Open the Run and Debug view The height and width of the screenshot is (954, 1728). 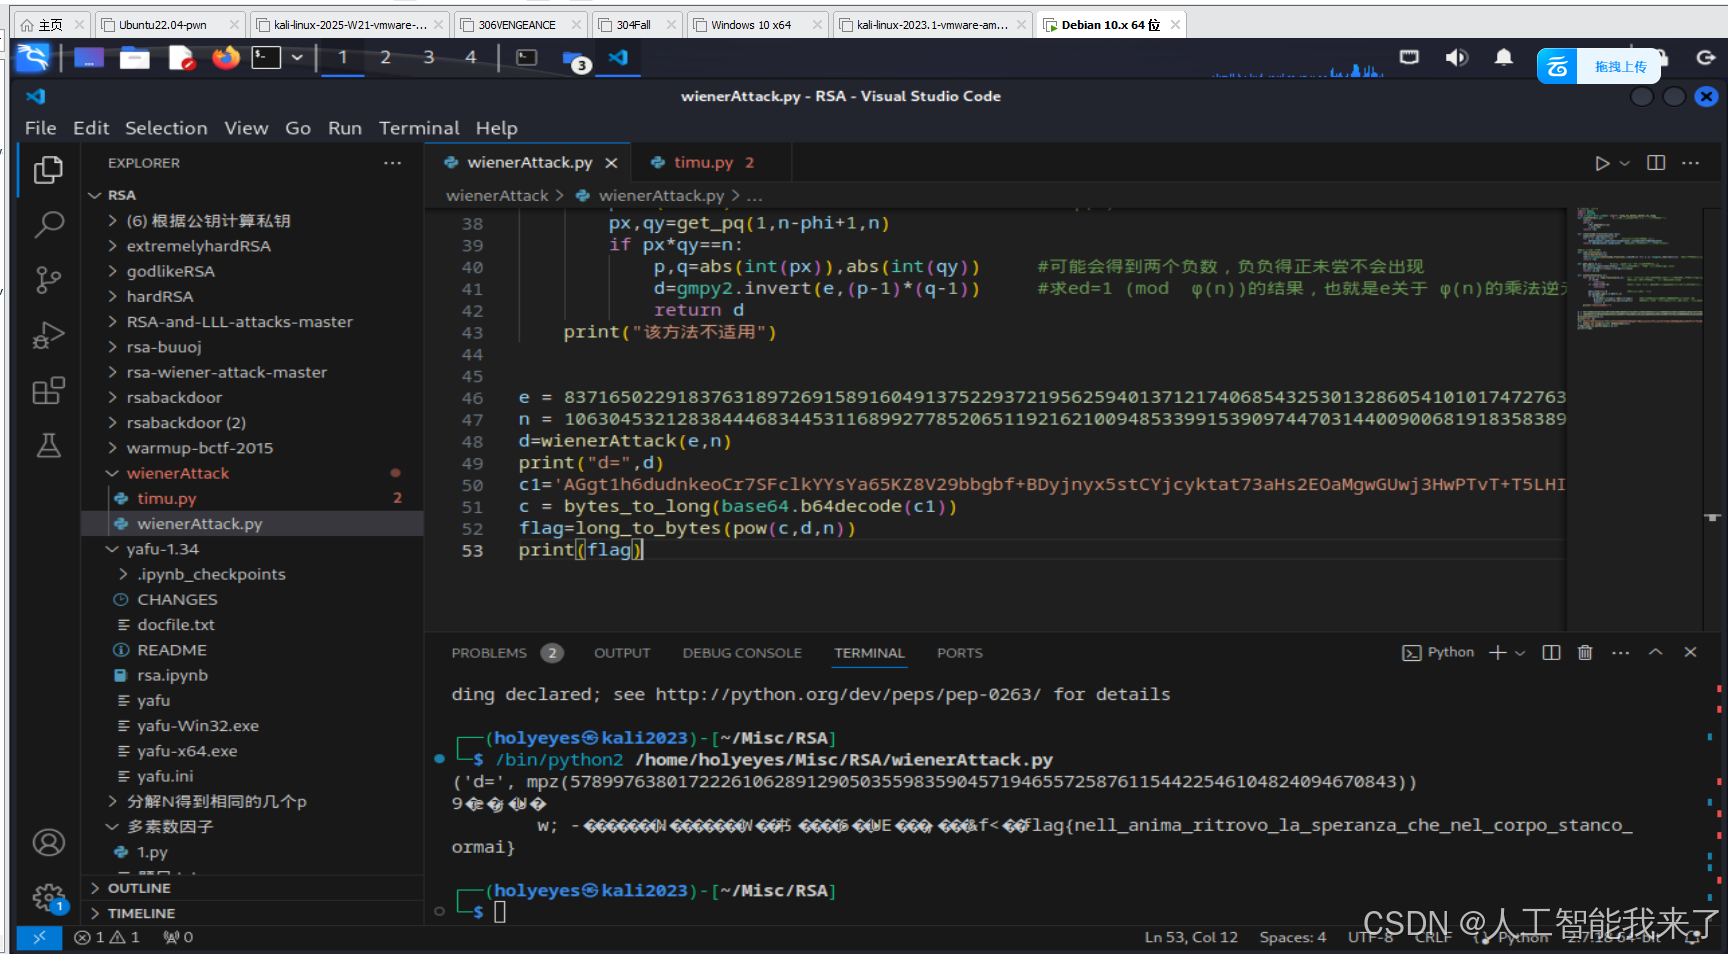tap(48, 335)
